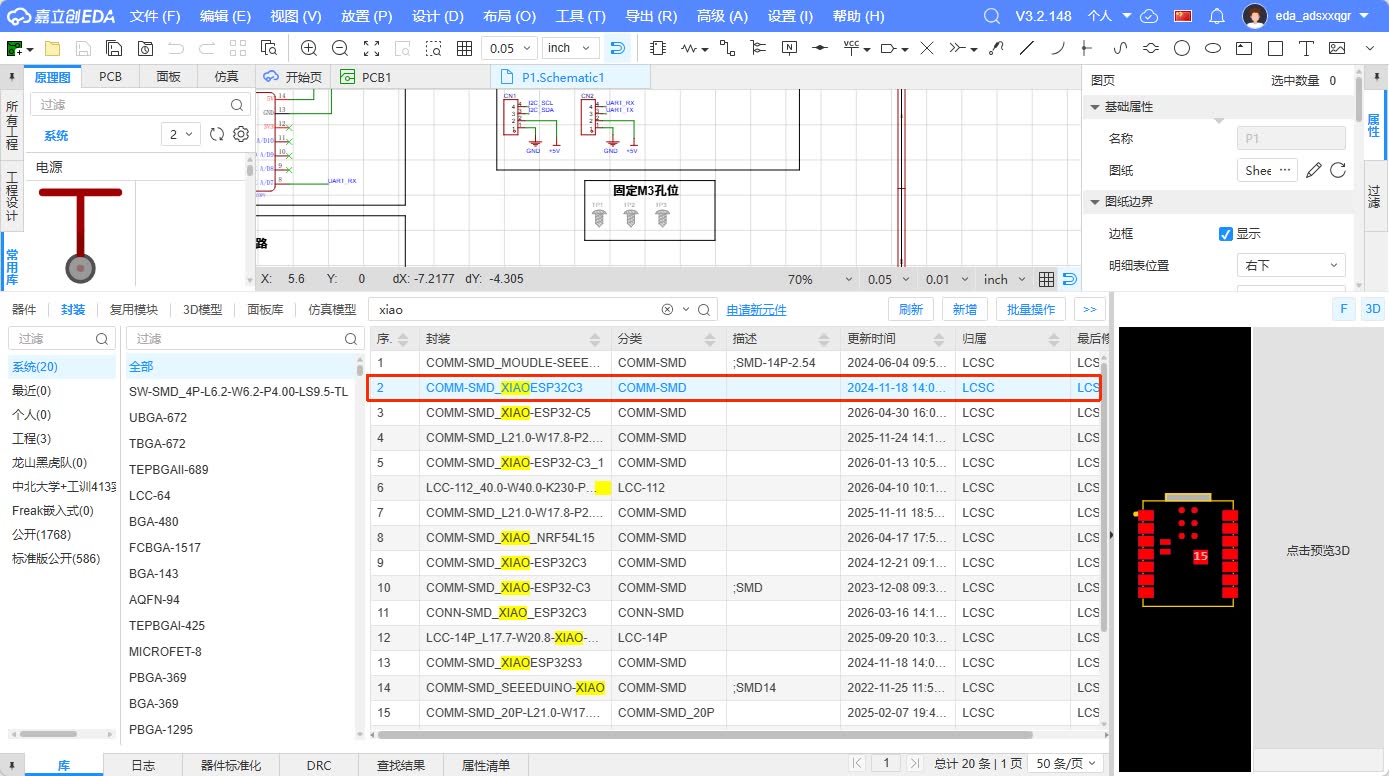
Task: Open the 文件 (F) menu
Action: tap(155, 16)
